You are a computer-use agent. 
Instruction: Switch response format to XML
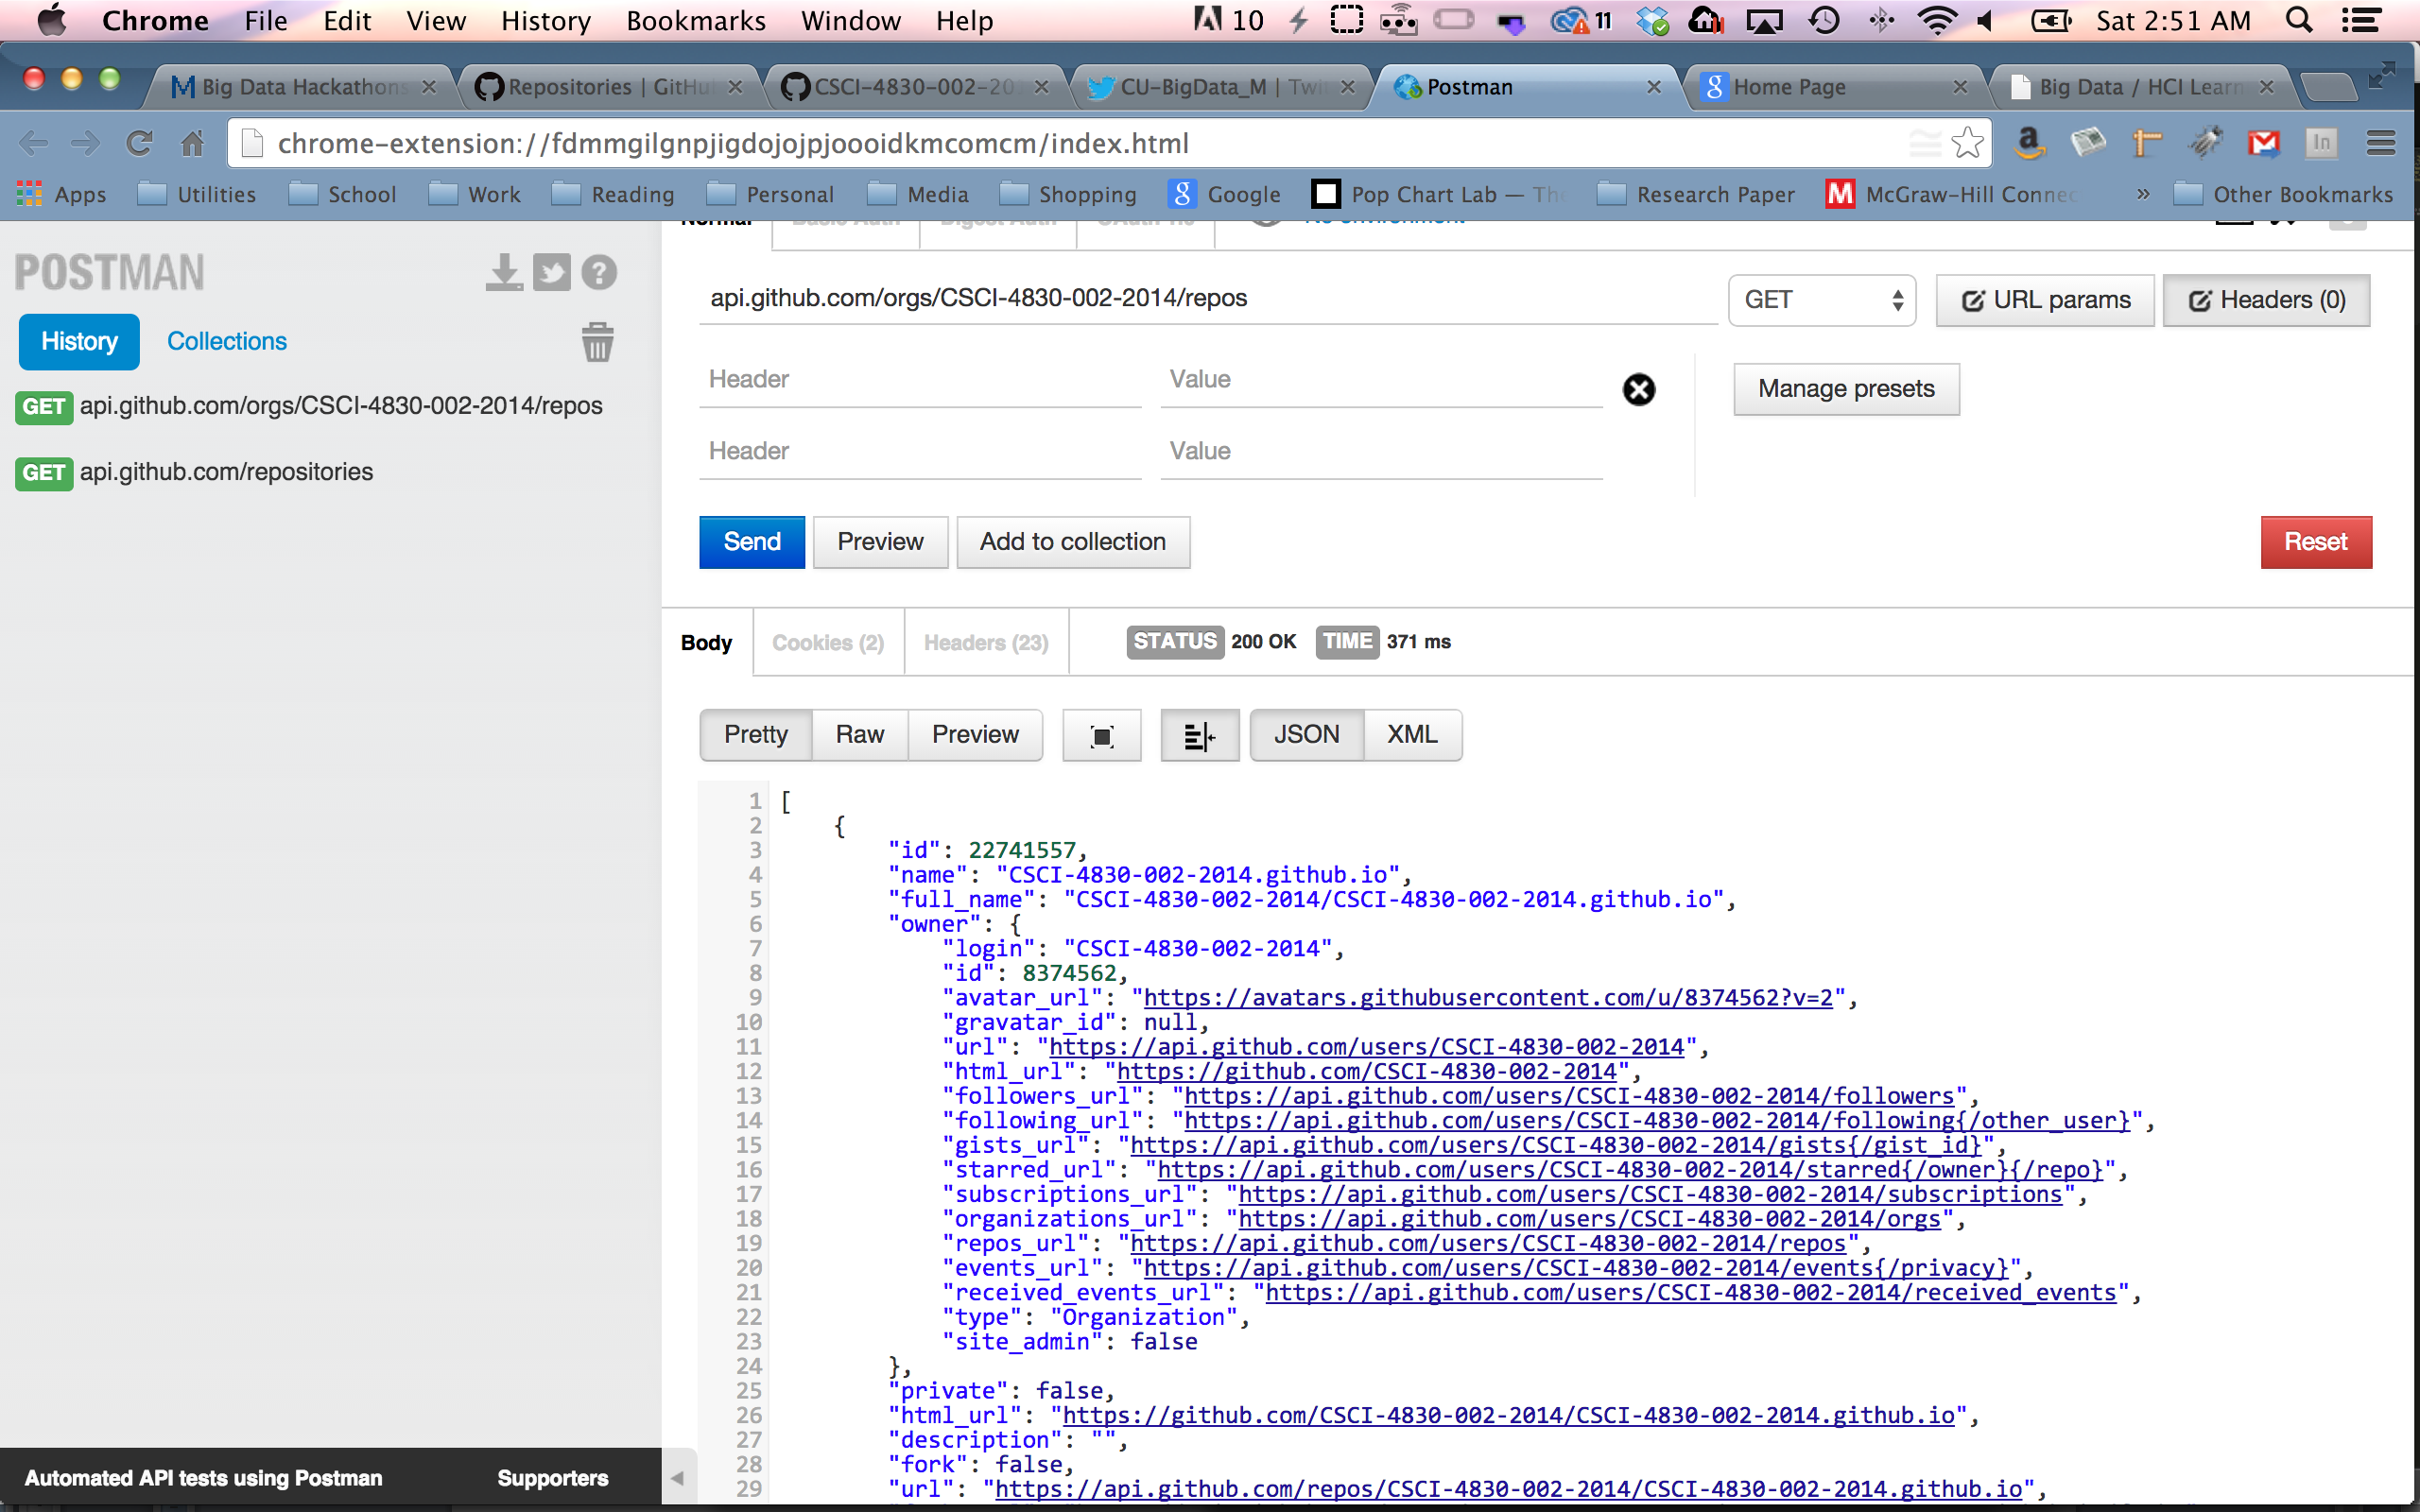pos(1411,735)
